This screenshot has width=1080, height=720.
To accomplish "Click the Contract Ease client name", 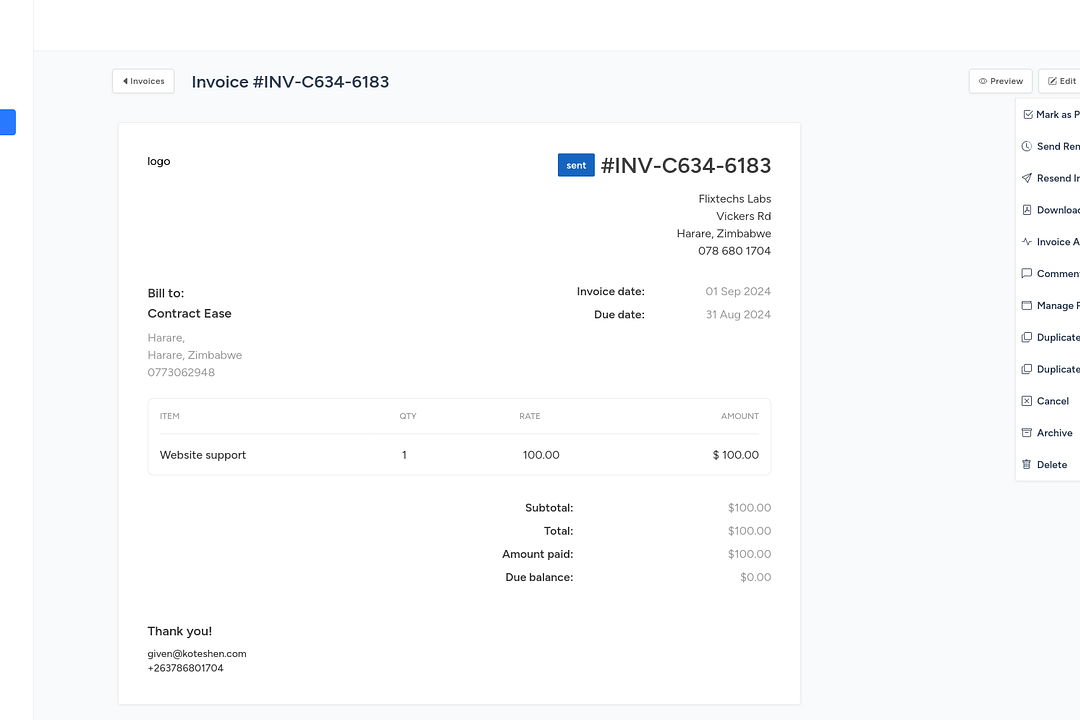I will tap(189, 313).
